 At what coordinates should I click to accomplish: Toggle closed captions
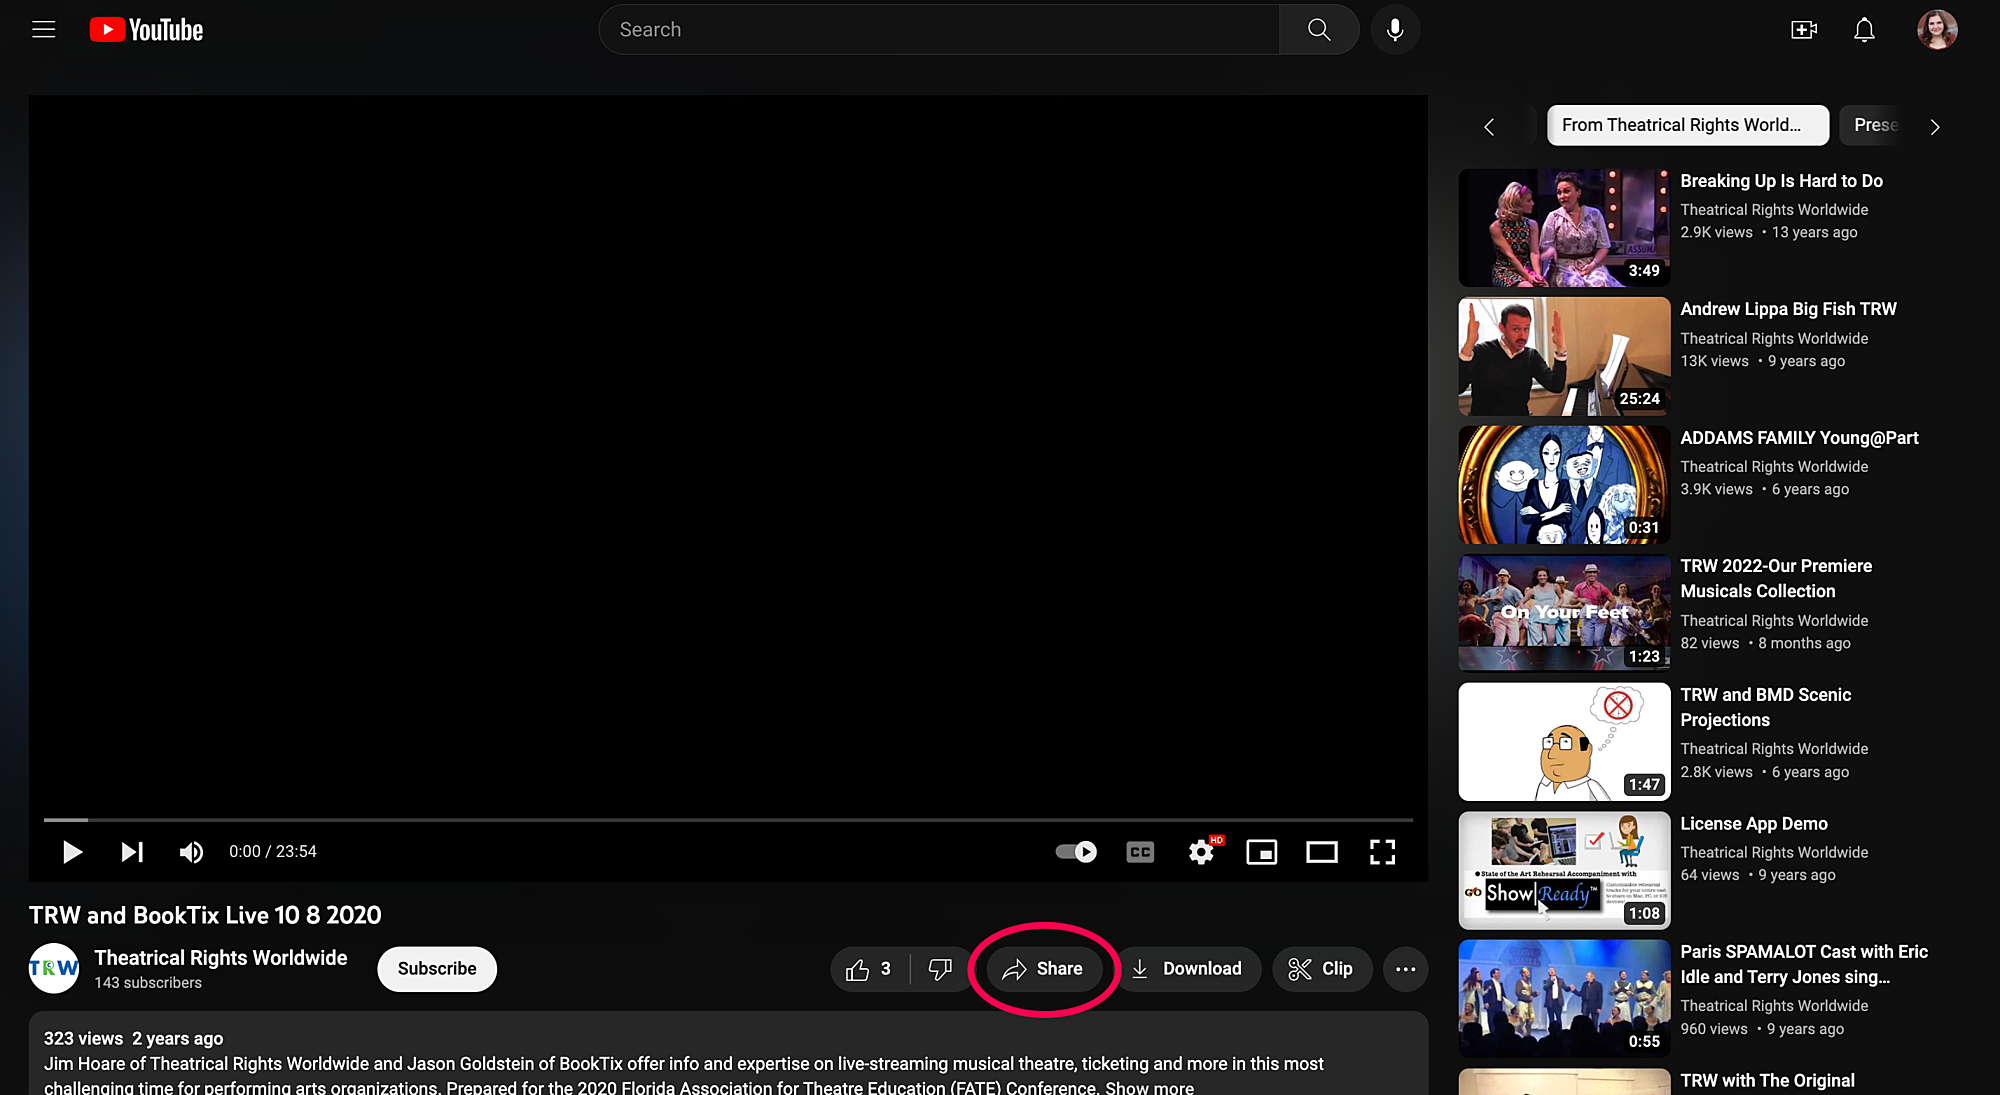1140,852
